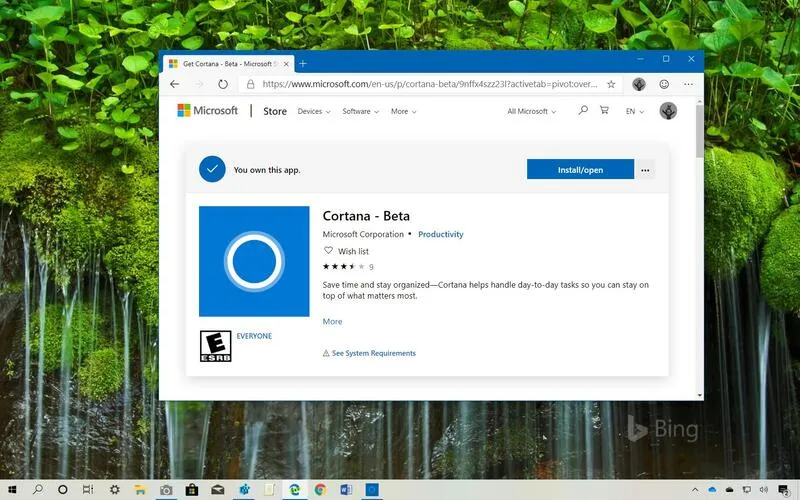Open a new tab with the plus icon
This screenshot has width=800, height=500.
tap(303, 64)
